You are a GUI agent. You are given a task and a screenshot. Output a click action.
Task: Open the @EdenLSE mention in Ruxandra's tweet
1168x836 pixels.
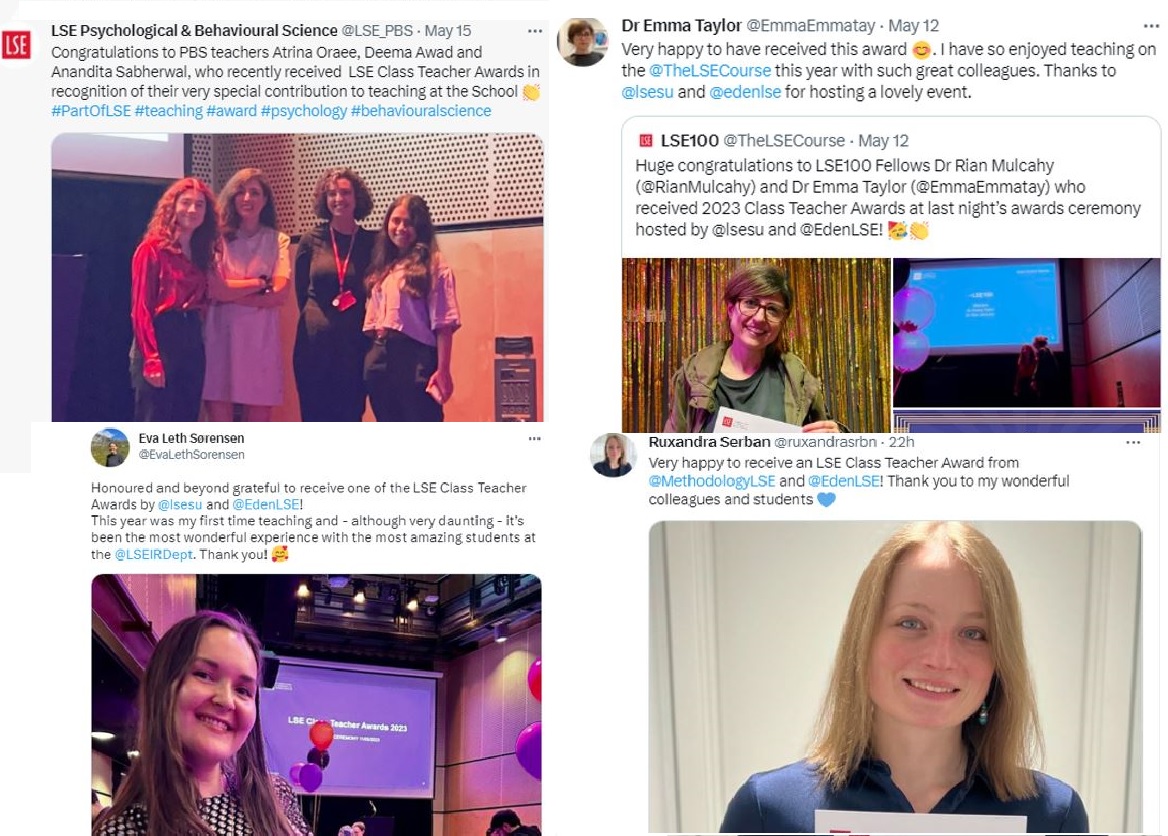(x=845, y=481)
